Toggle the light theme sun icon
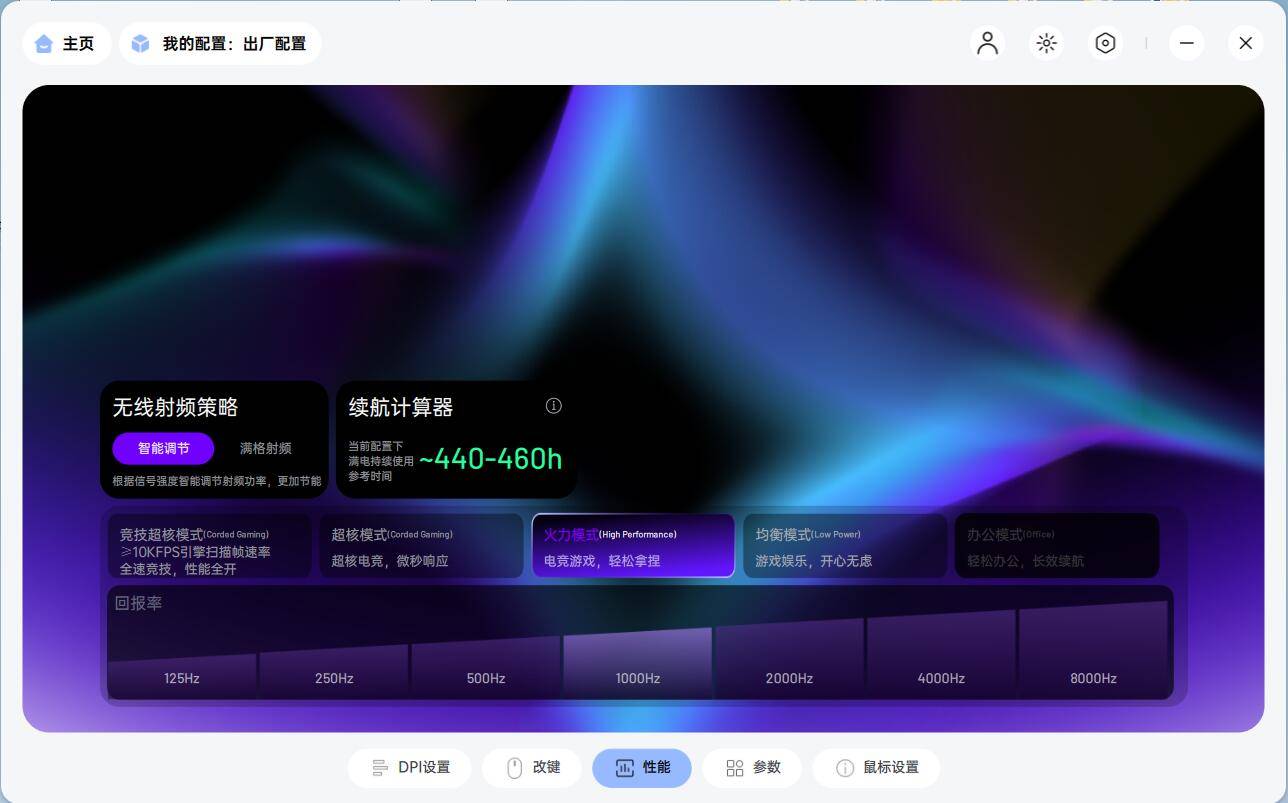Viewport: 1288px width, 803px height. click(1046, 43)
